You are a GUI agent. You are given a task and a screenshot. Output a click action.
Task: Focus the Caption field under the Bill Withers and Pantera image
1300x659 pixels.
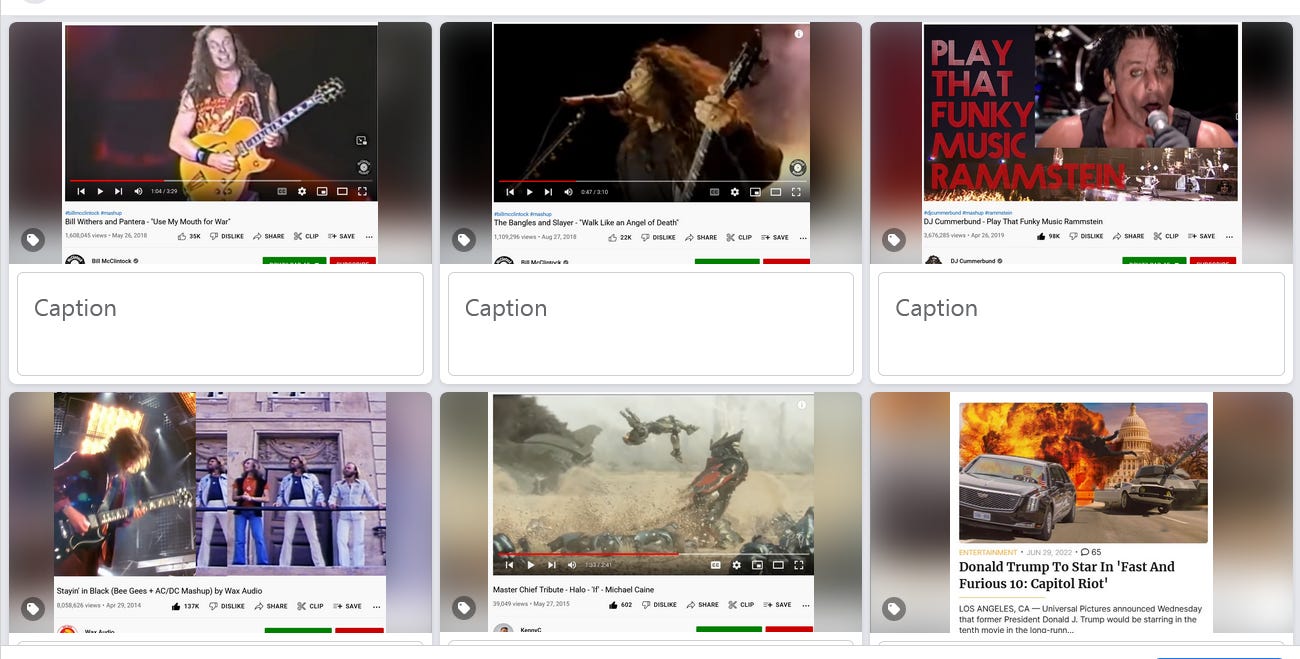[x=220, y=324]
